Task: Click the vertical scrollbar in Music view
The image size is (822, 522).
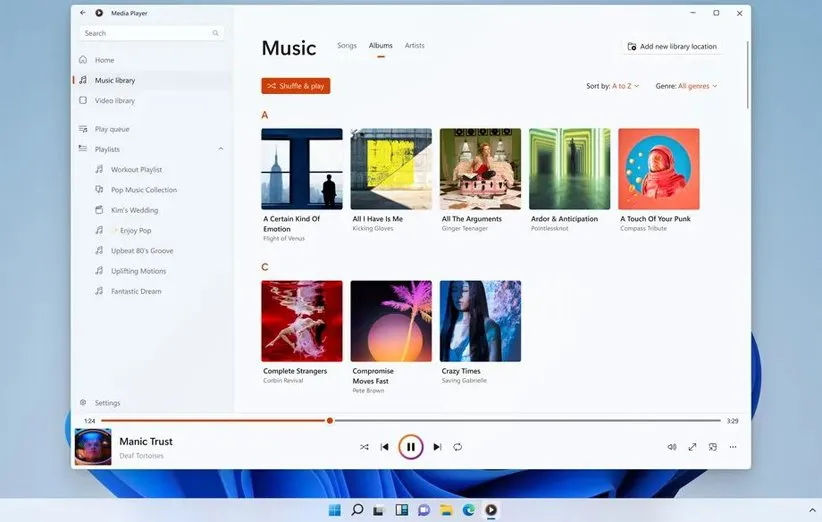Action: tap(748, 75)
